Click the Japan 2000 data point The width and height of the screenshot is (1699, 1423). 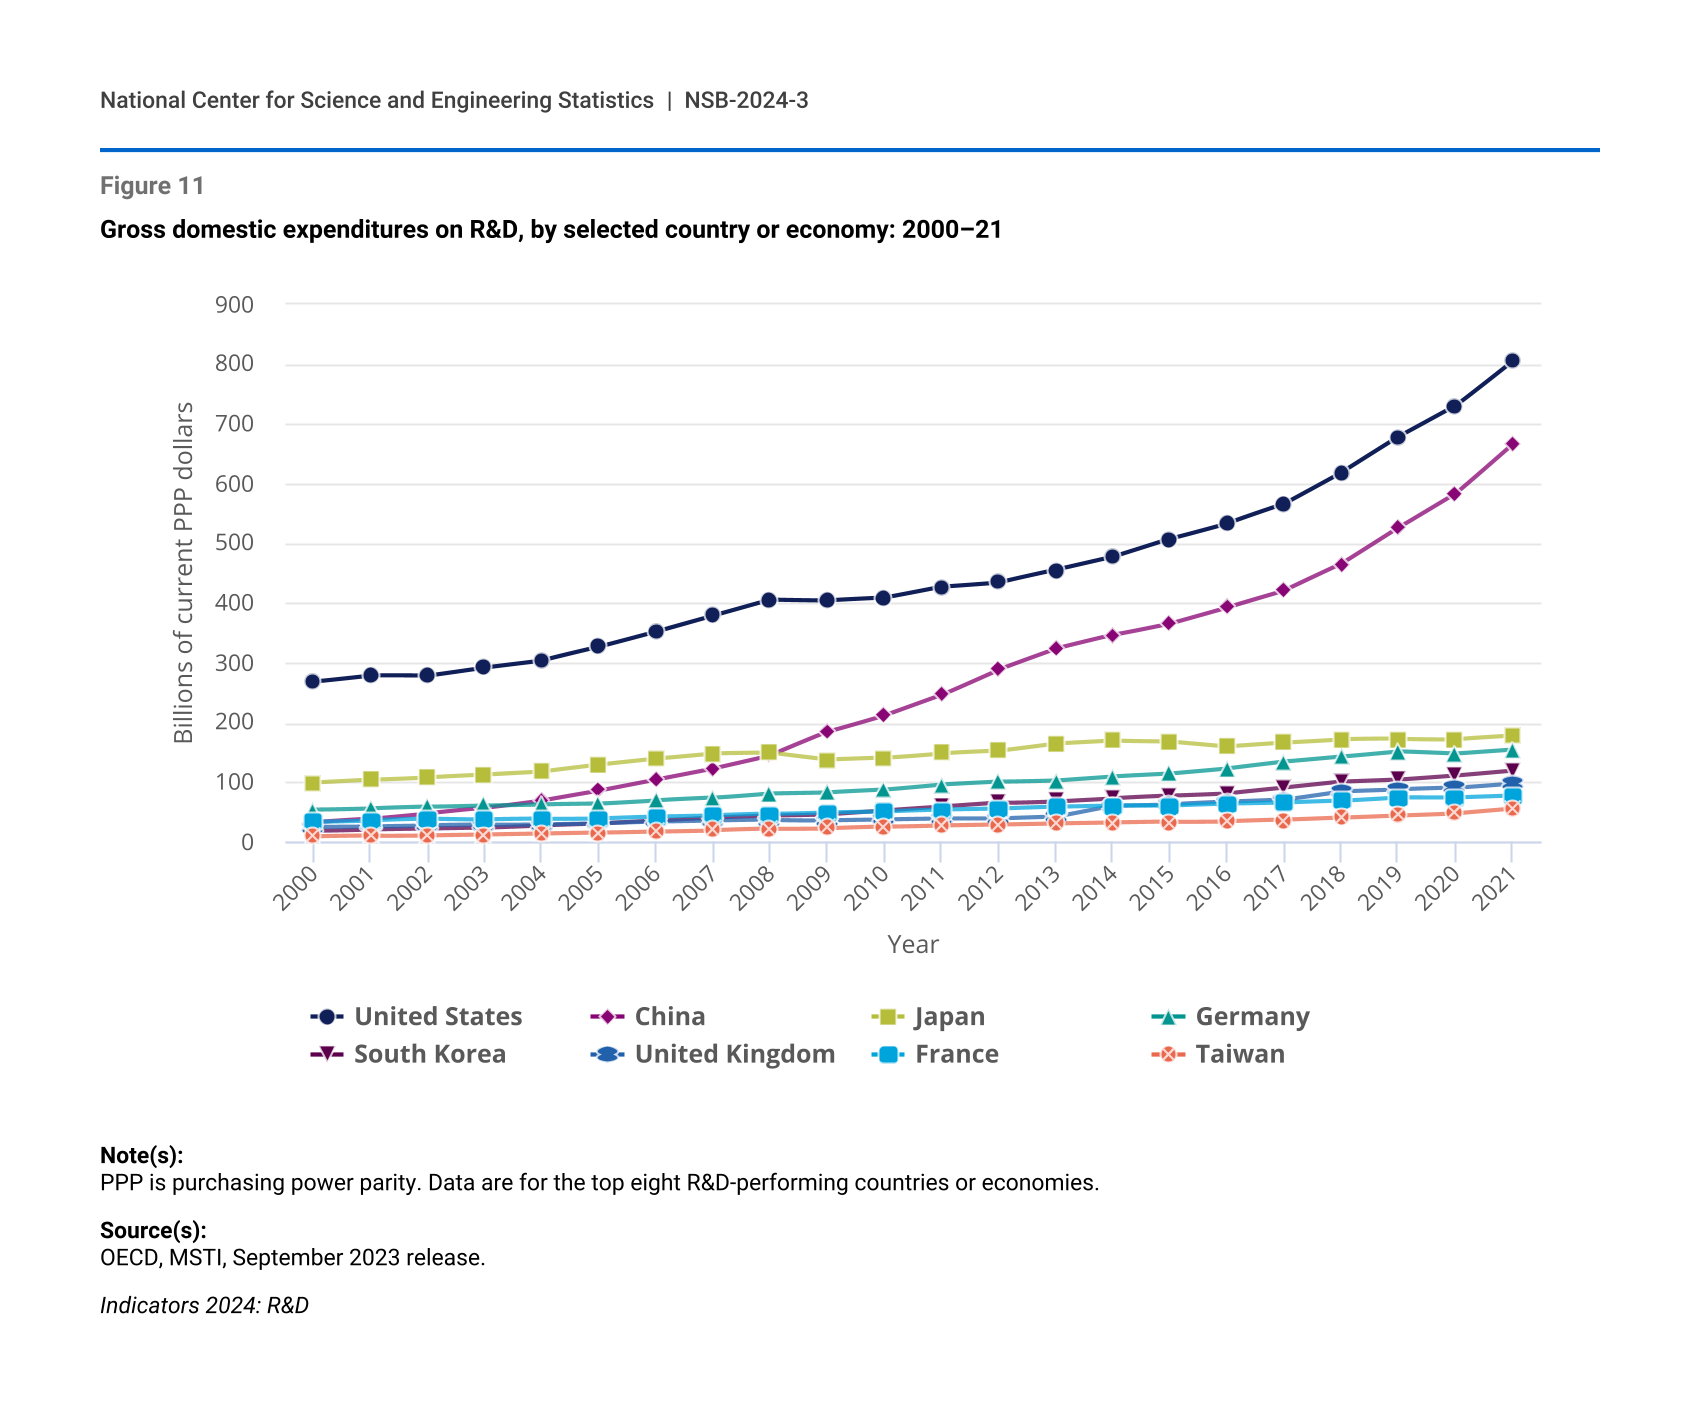(312, 783)
